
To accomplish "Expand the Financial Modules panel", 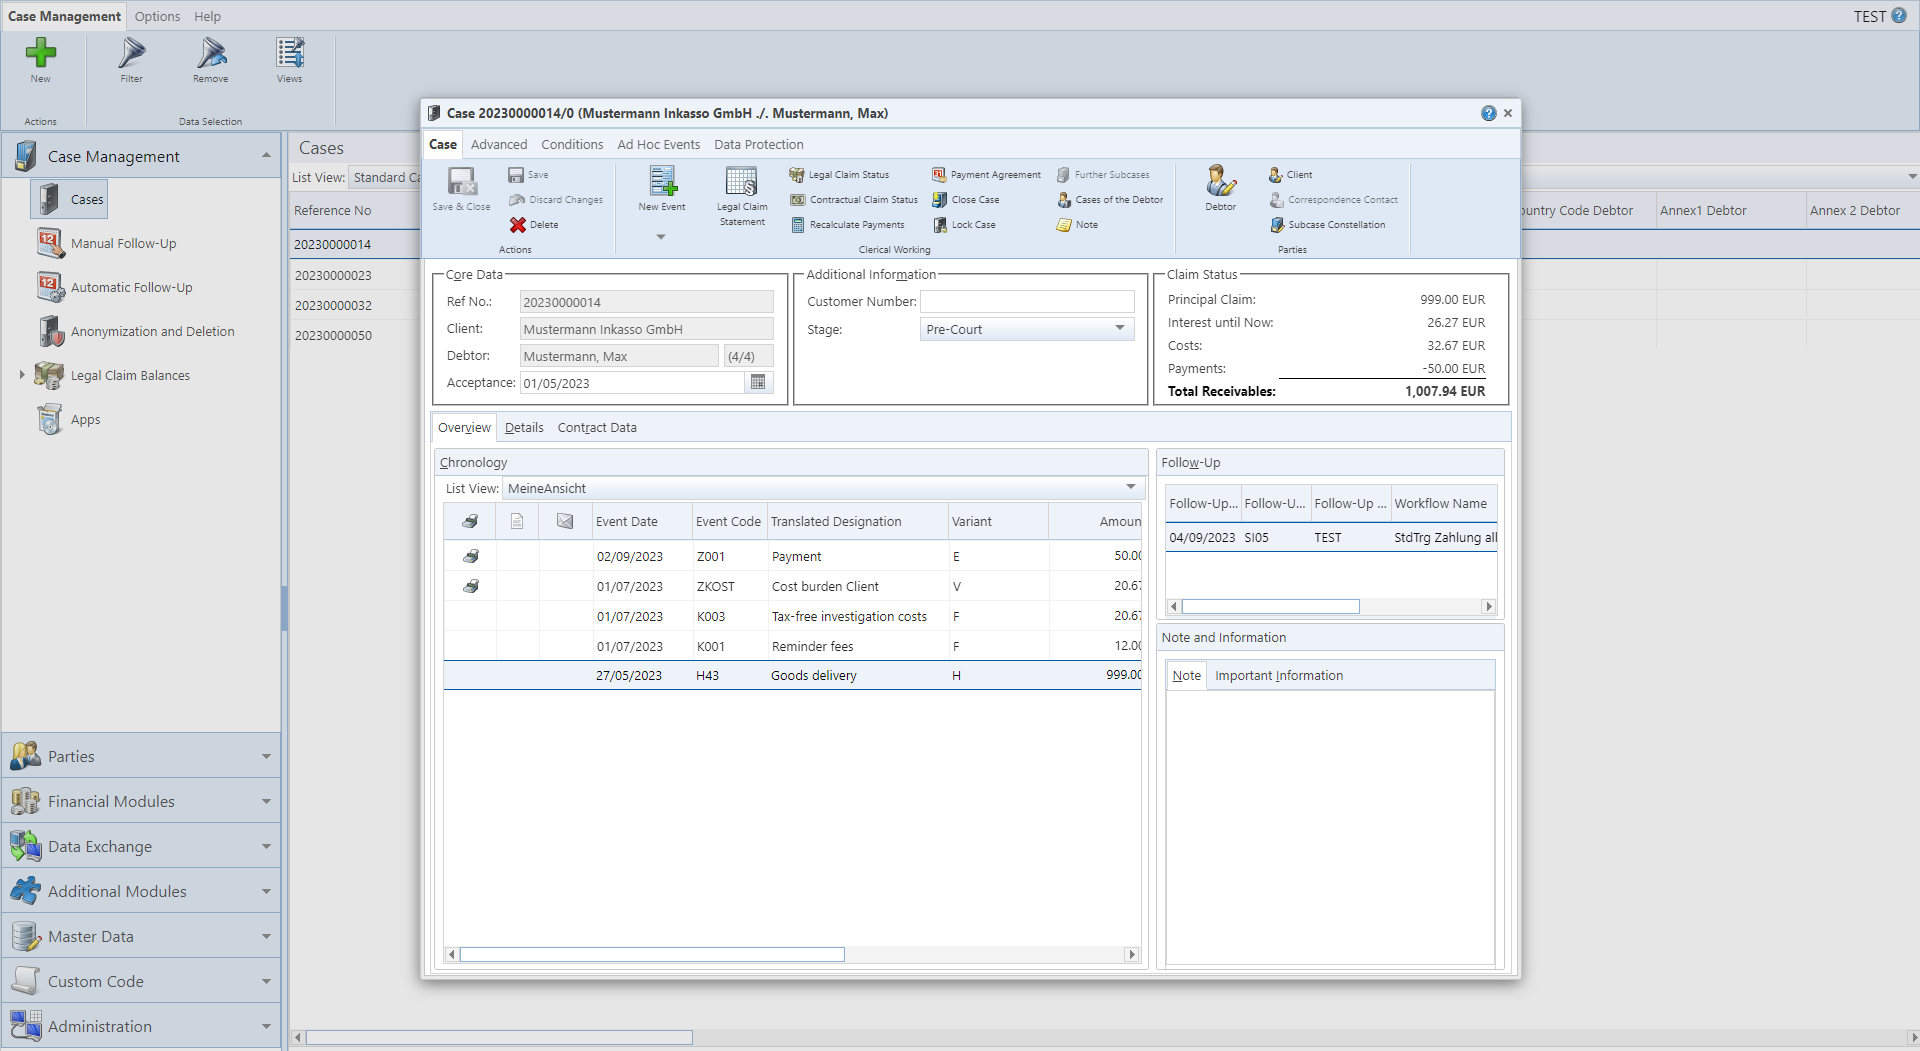I will pyautogui.click(x=140, y=801).
